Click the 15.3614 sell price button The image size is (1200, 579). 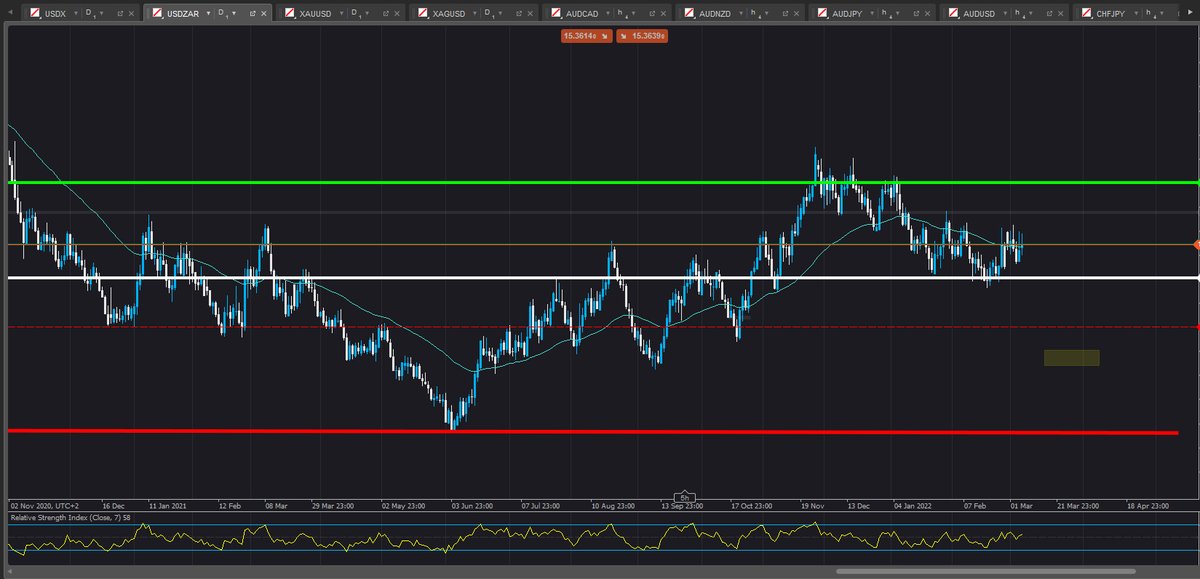pos(585,36)
